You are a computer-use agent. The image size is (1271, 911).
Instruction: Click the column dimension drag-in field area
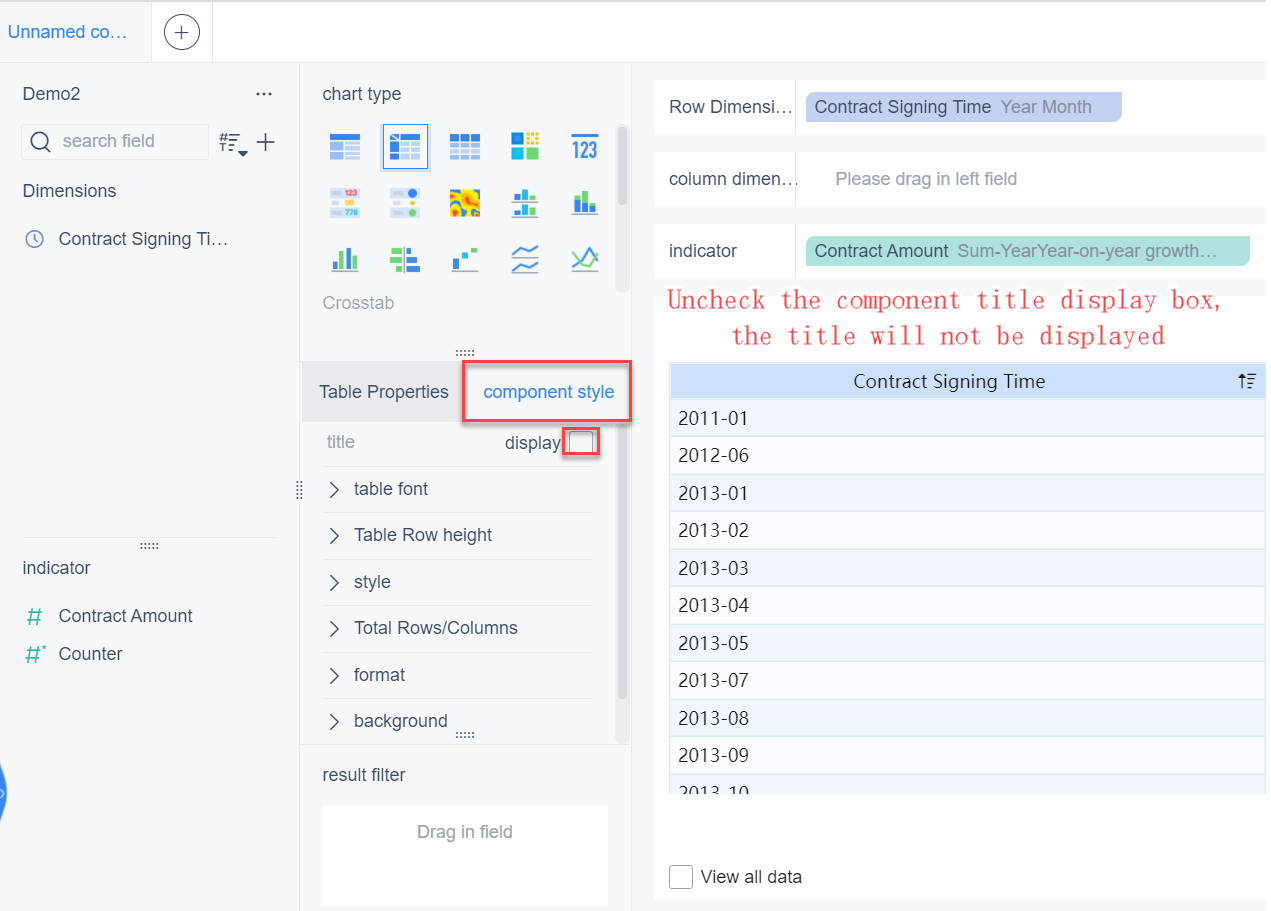(x=1030, y=179)
